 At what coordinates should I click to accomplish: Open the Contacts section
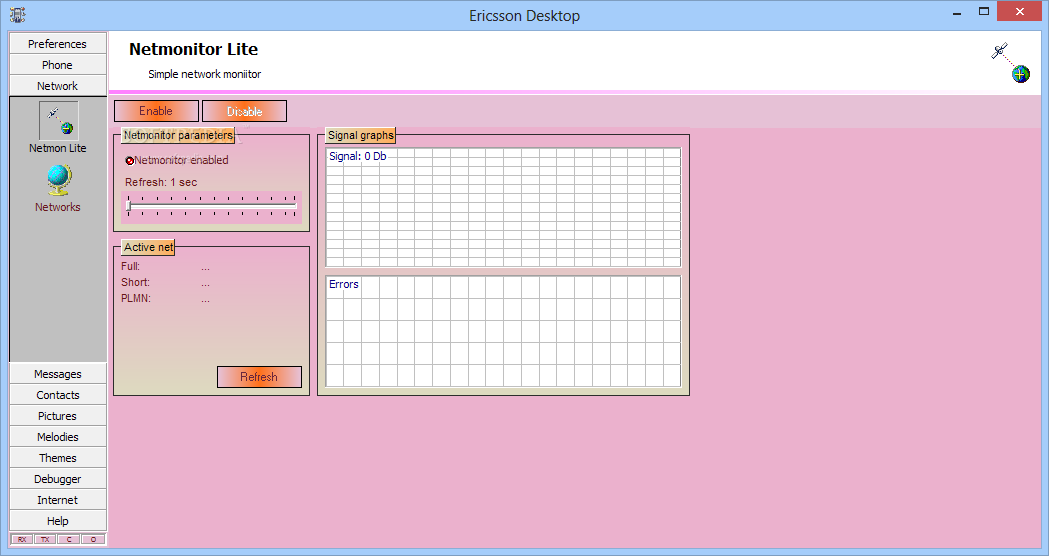(58, 395)
